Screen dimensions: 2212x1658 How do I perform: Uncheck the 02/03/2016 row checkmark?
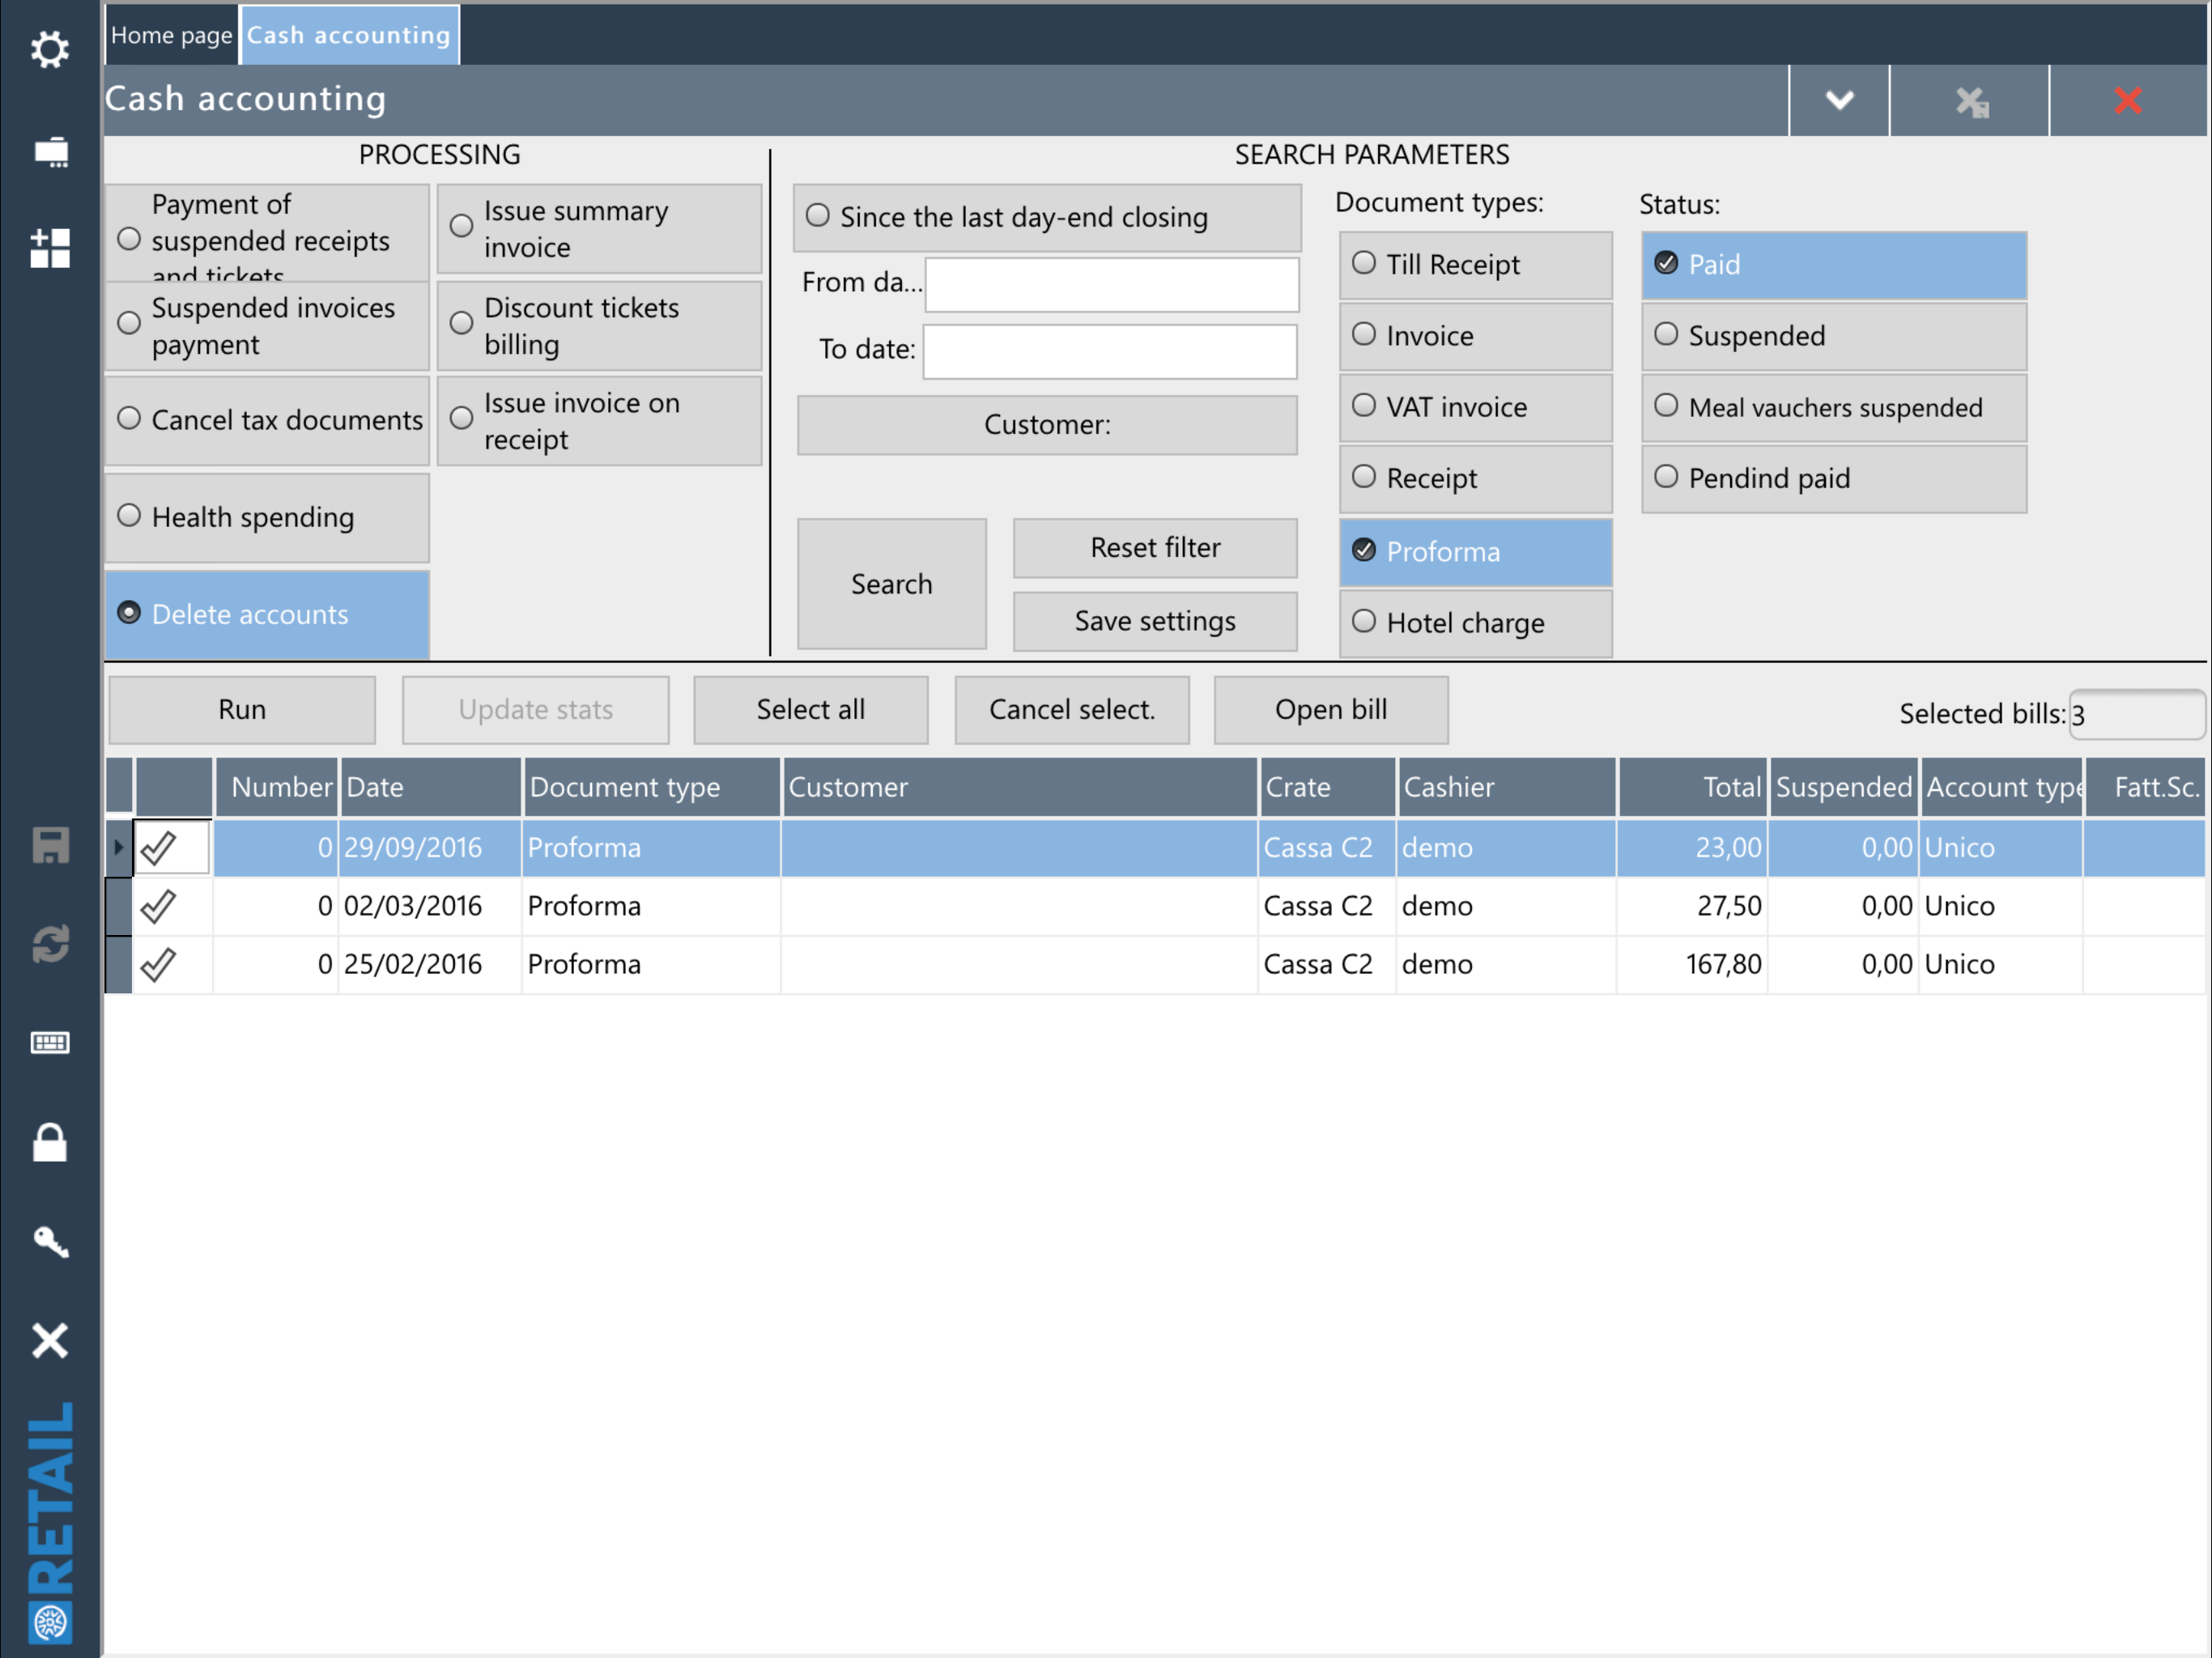159,906
